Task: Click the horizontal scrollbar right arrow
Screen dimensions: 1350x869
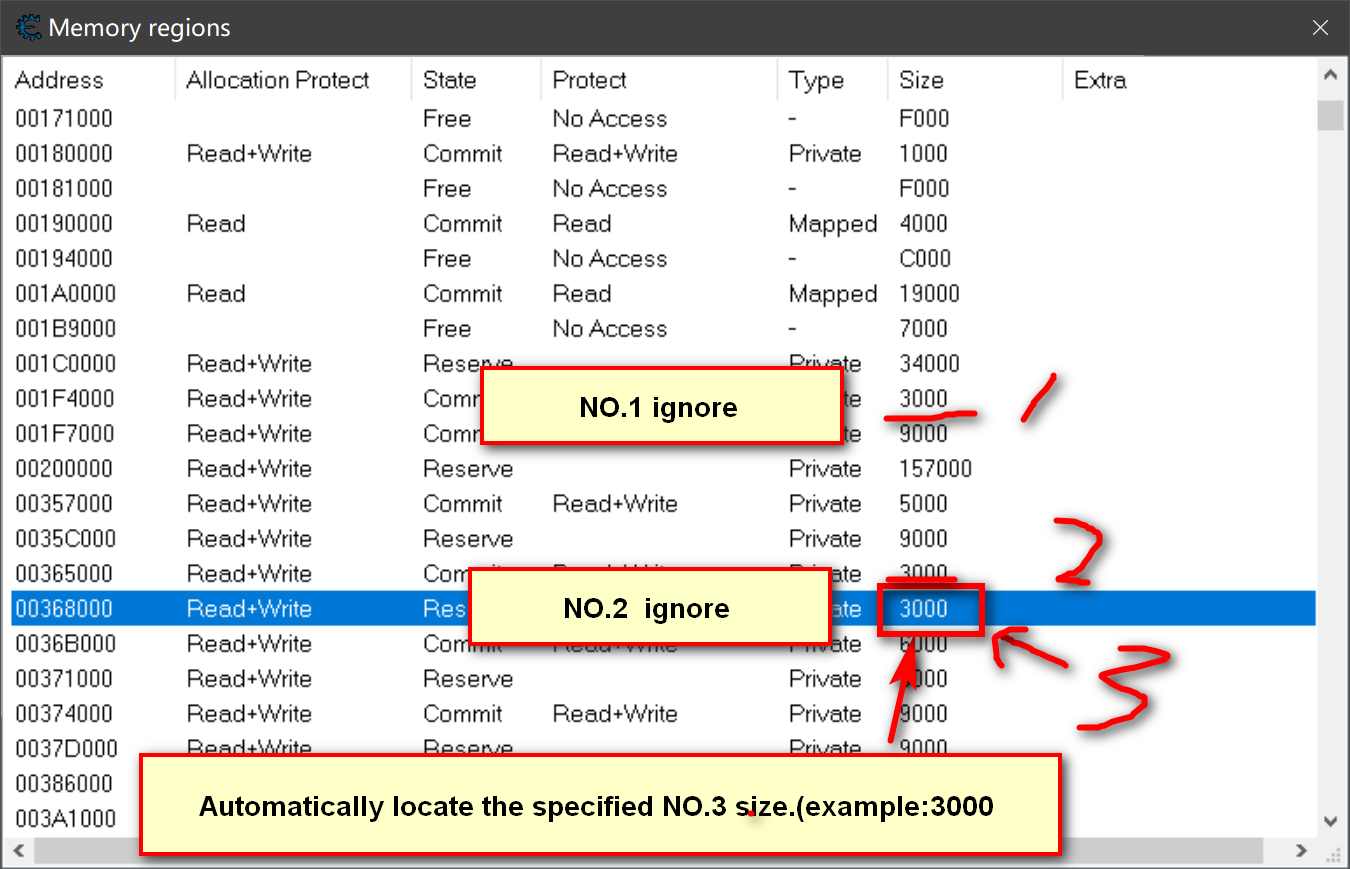Action: coord(1302,851)
